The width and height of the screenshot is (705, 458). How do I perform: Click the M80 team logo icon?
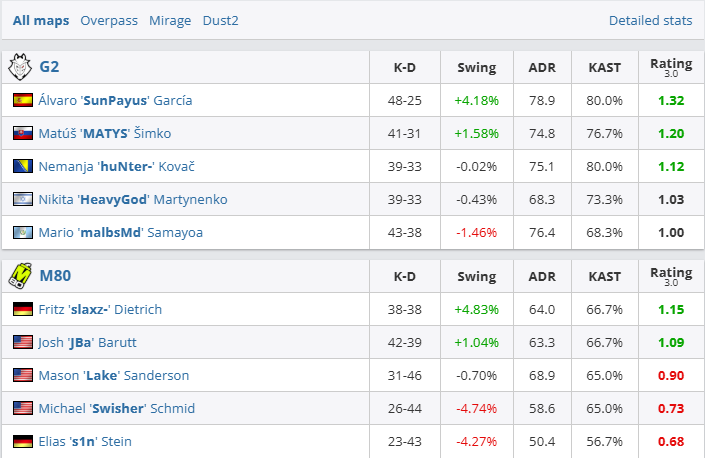(20, 276)
